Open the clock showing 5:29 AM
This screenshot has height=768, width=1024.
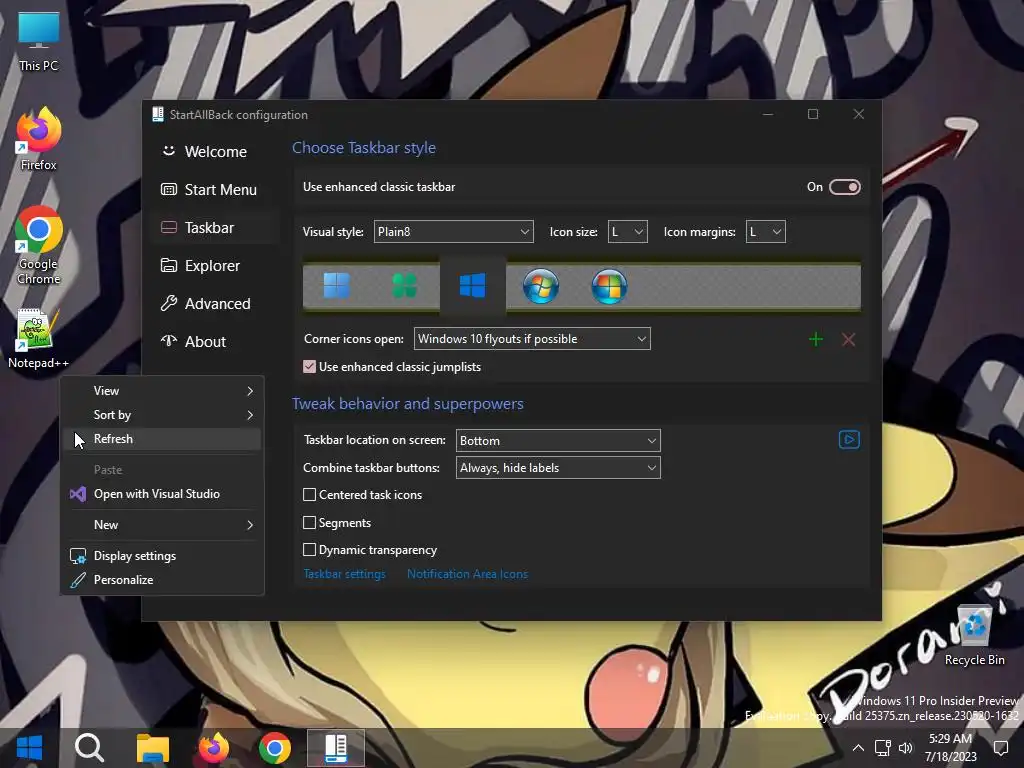pyautogui.click(x=950, y=748)
